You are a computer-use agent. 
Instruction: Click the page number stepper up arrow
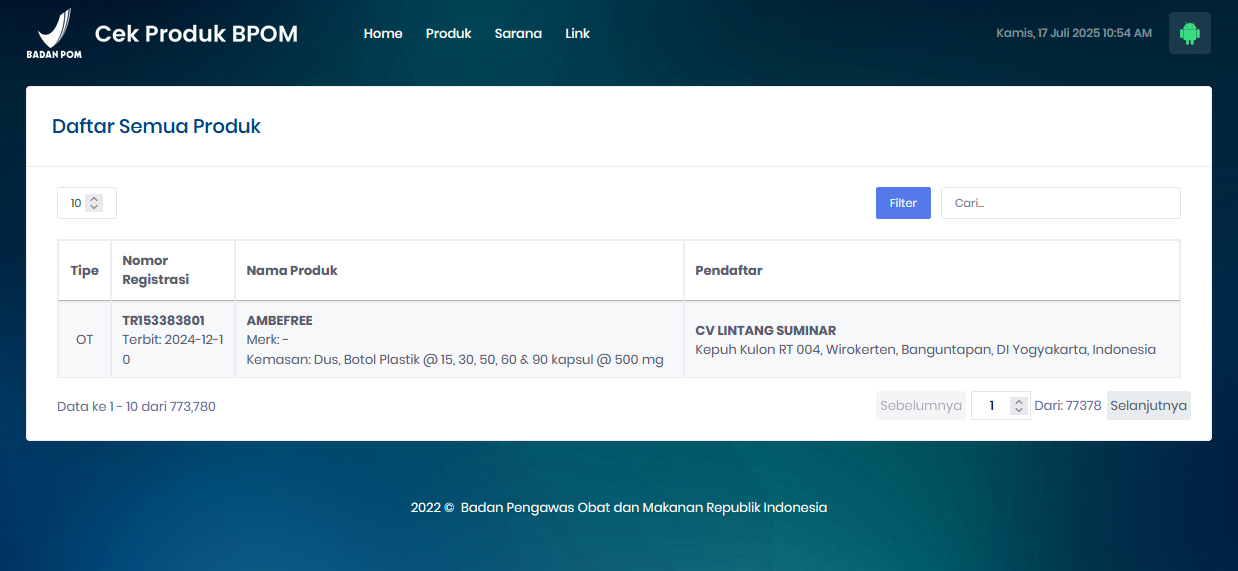1018,402
